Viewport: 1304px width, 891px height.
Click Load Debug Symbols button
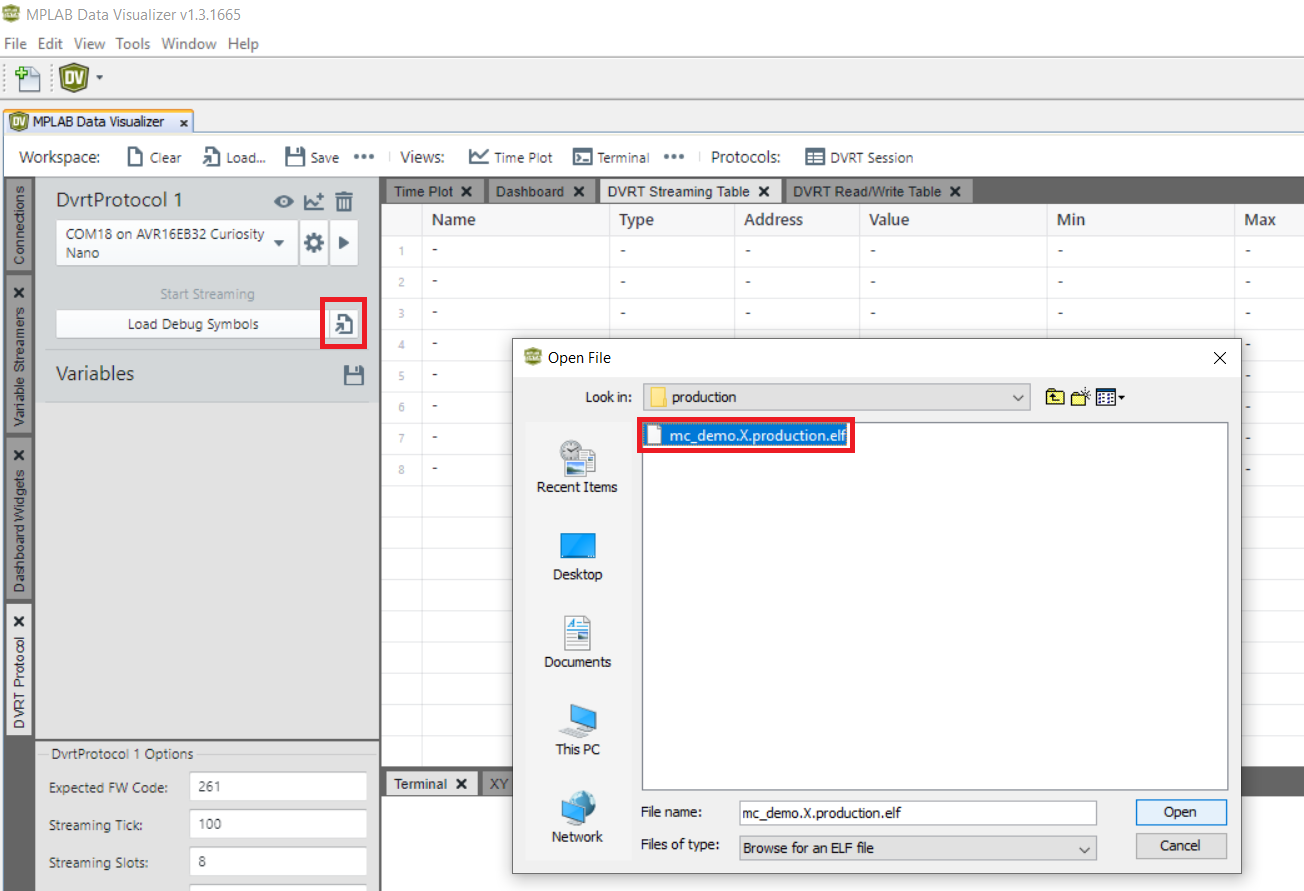[192, 324]
